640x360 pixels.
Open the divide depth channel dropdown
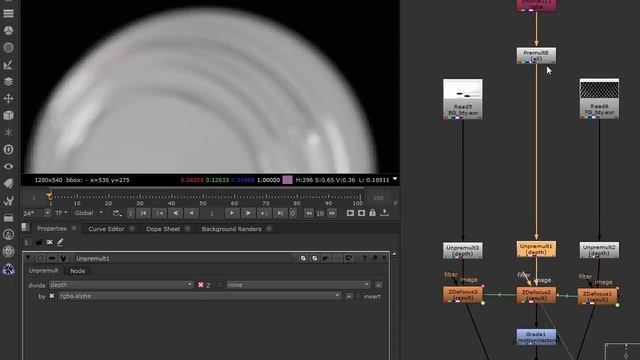(121, 284)
